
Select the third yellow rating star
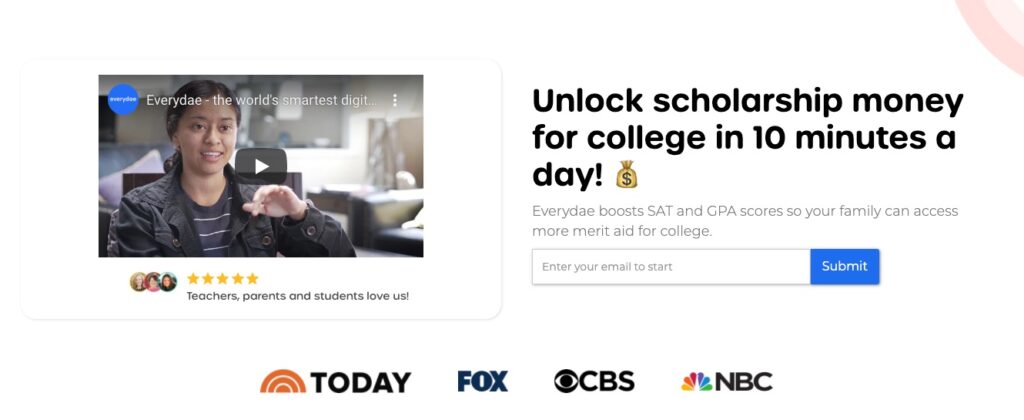pyautogui.click(x=223, y=279)
